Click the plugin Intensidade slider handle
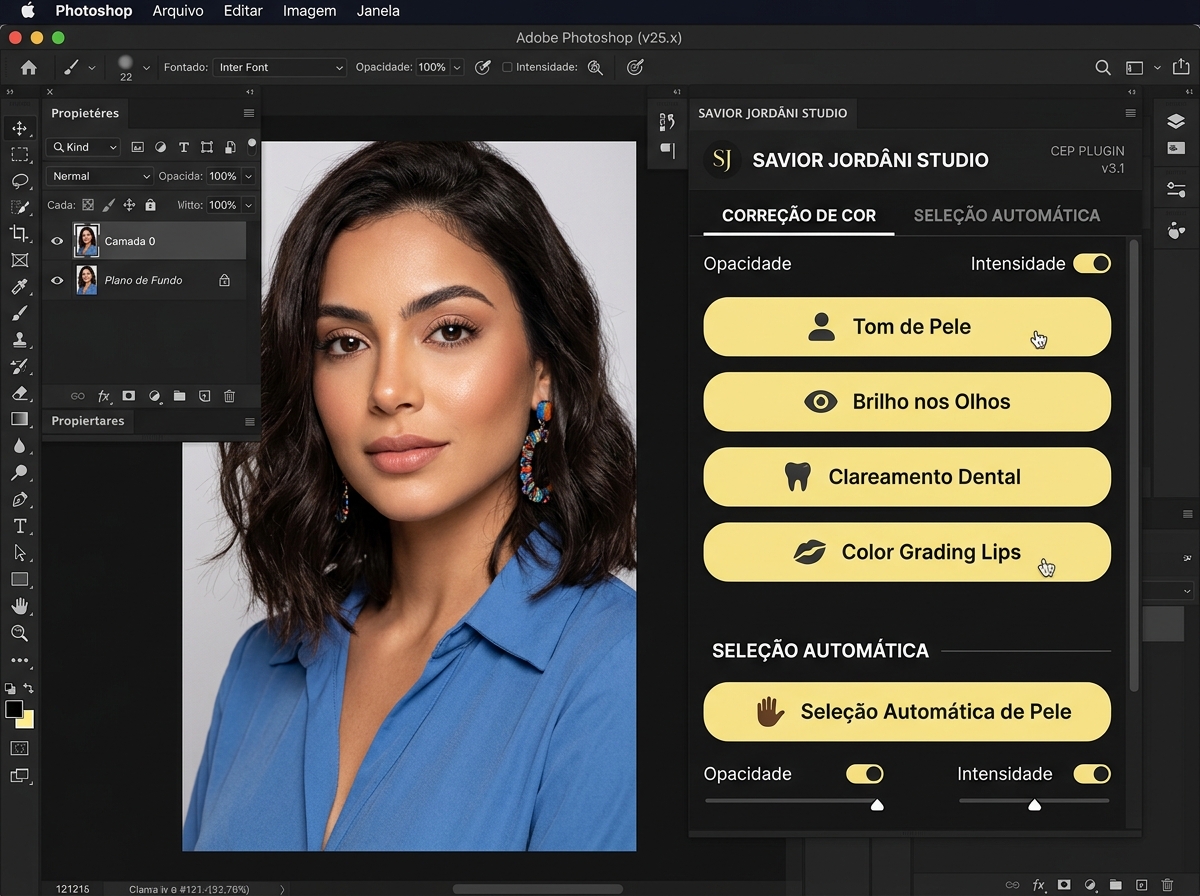Image resolution: width=1200 pixels, height=896 pixels. (x=1035, y=804)
